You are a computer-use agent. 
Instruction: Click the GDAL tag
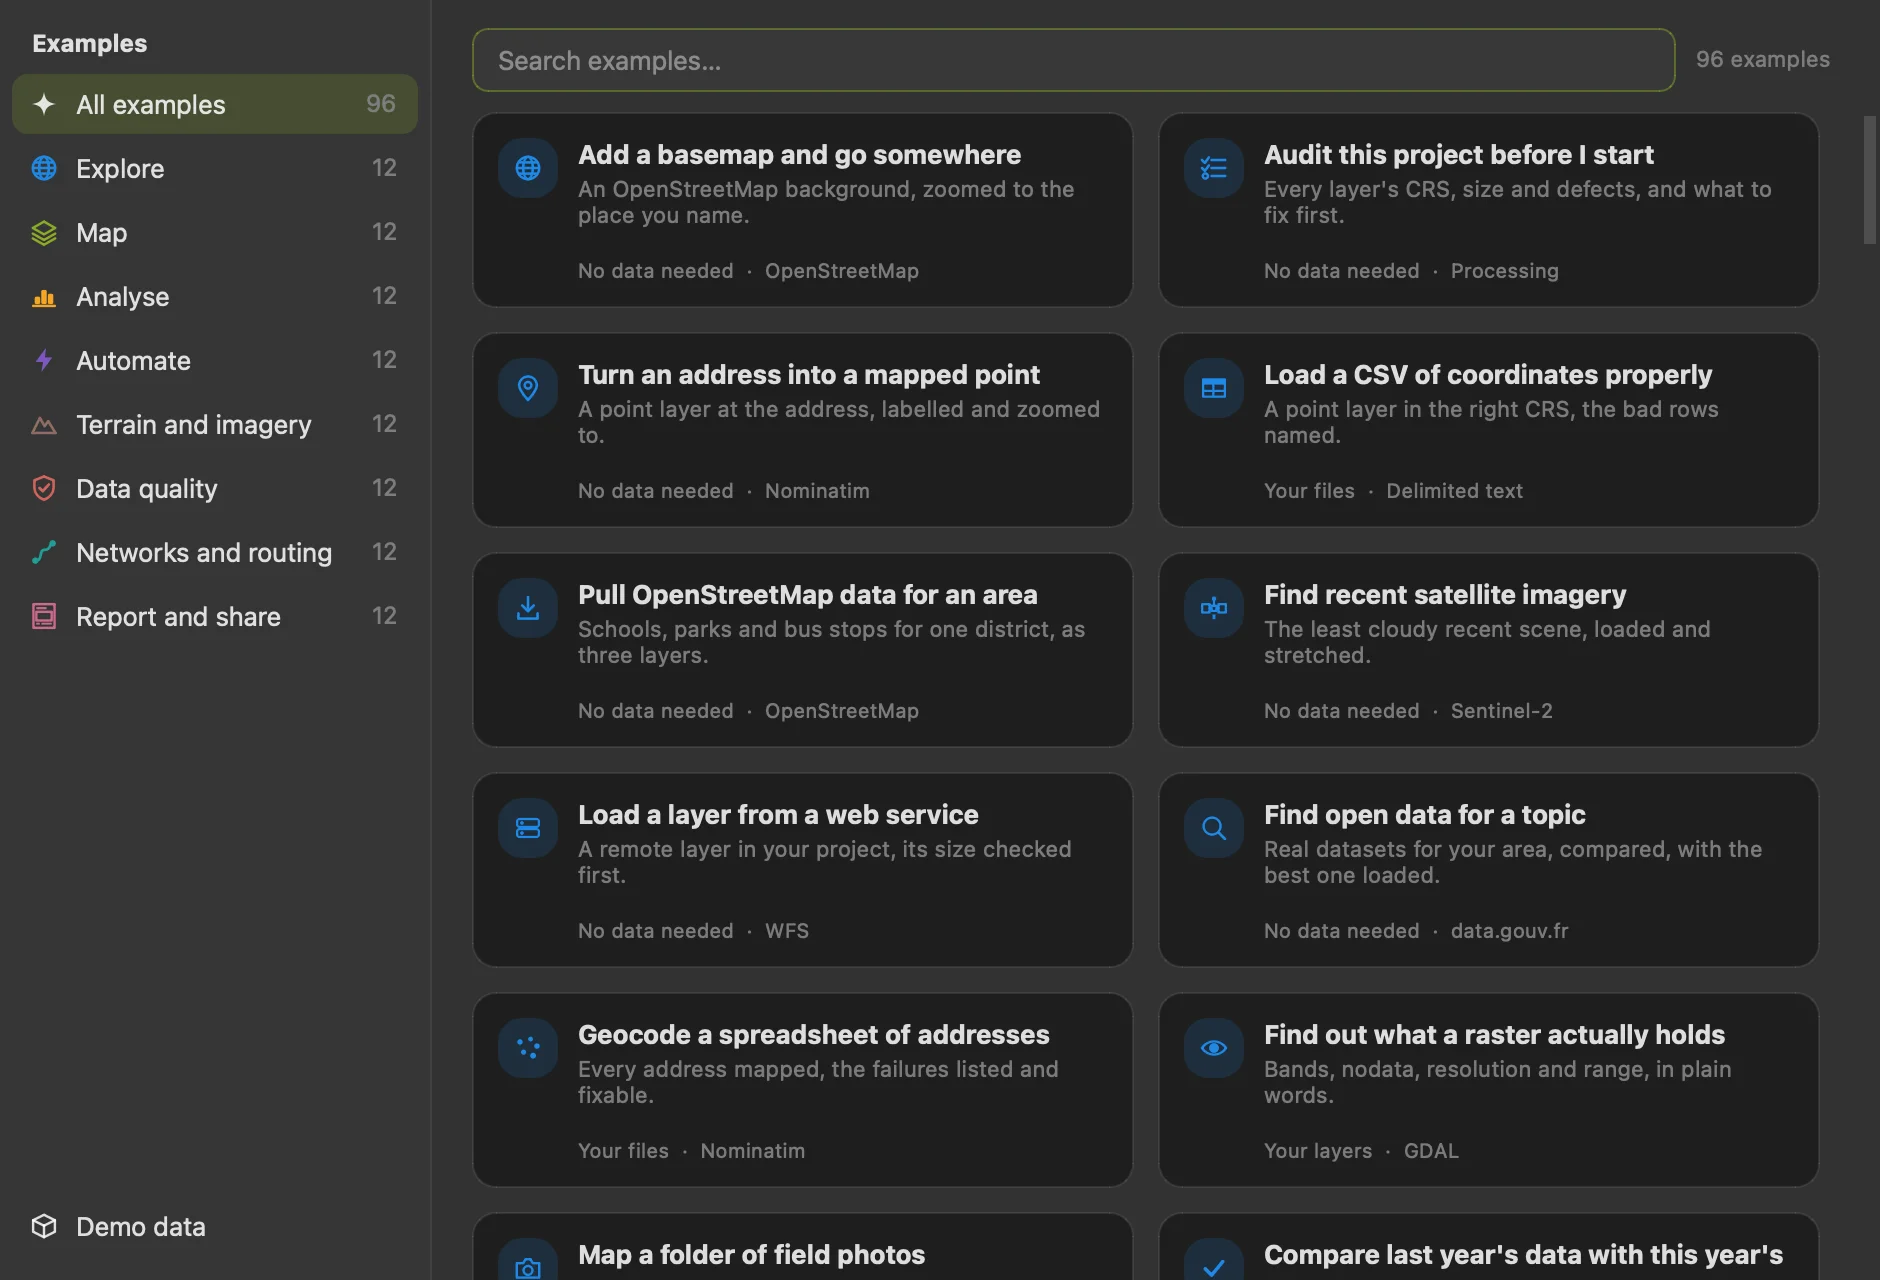pyautogui.click(x=1431, y=1151)
